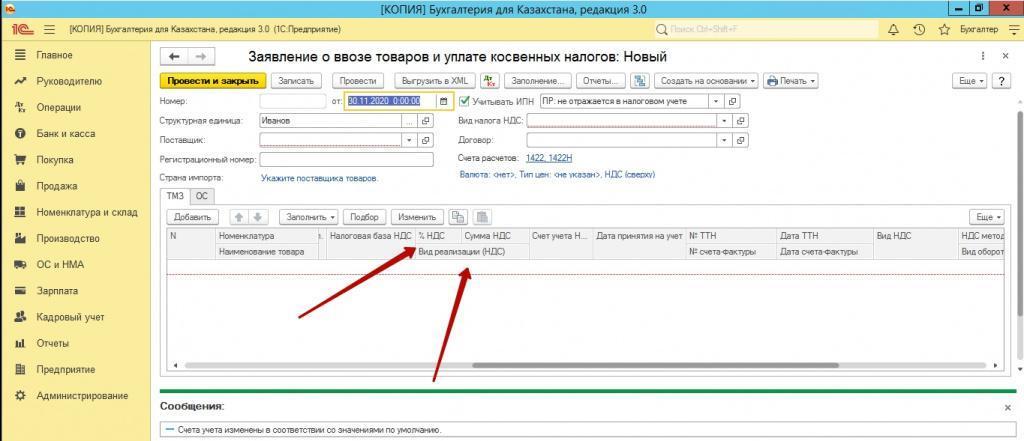This screenshot has height=441, width=1024.
Task: Click the Подбор button
Action: [x=366, y=217]
